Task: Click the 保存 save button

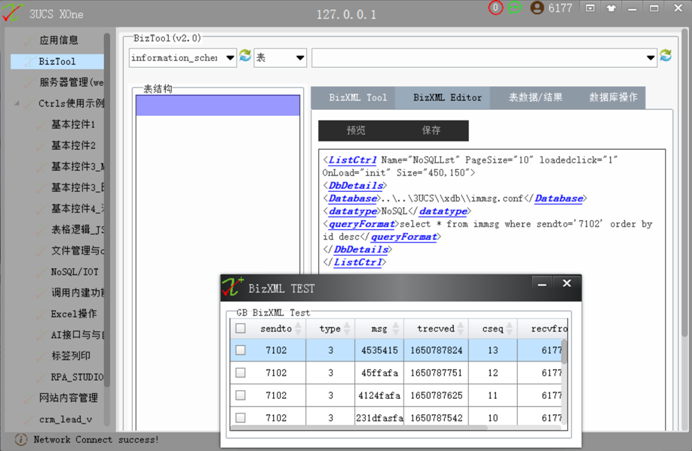Action: [431, 131]
